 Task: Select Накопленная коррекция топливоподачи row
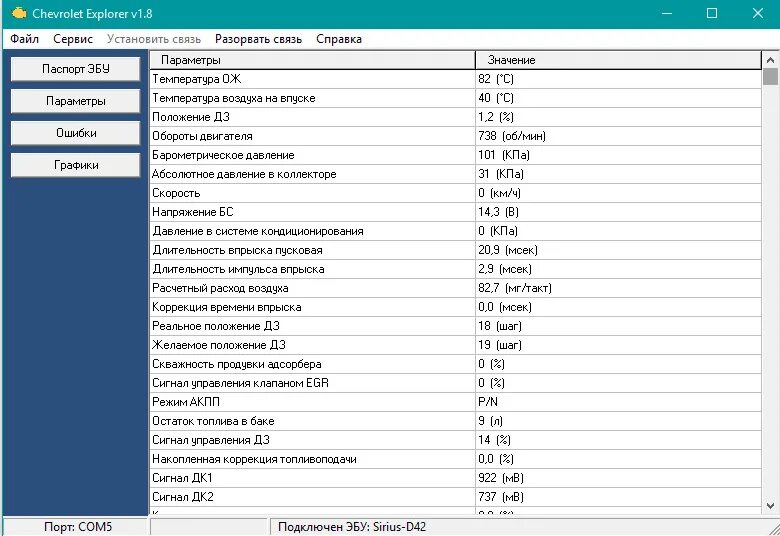456,459
